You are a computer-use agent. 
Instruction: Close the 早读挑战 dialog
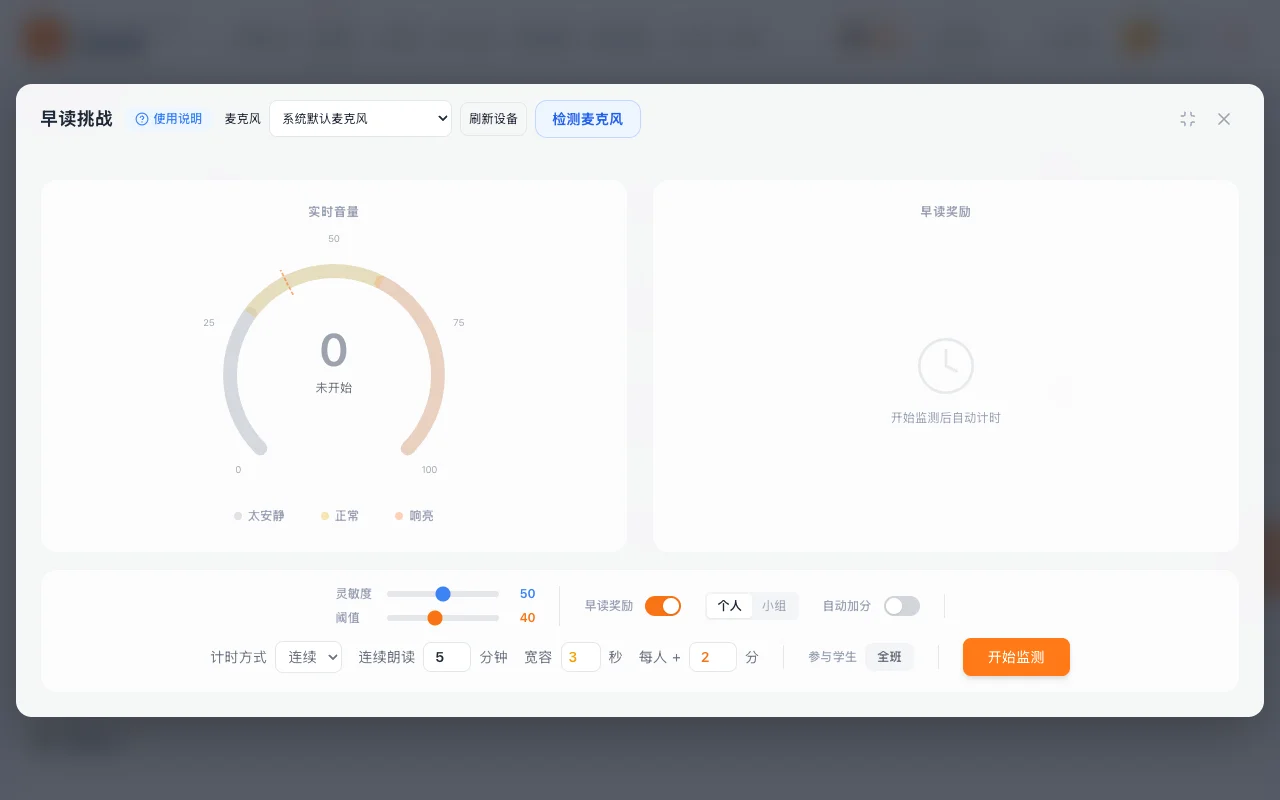click(x=1224, y=119)
